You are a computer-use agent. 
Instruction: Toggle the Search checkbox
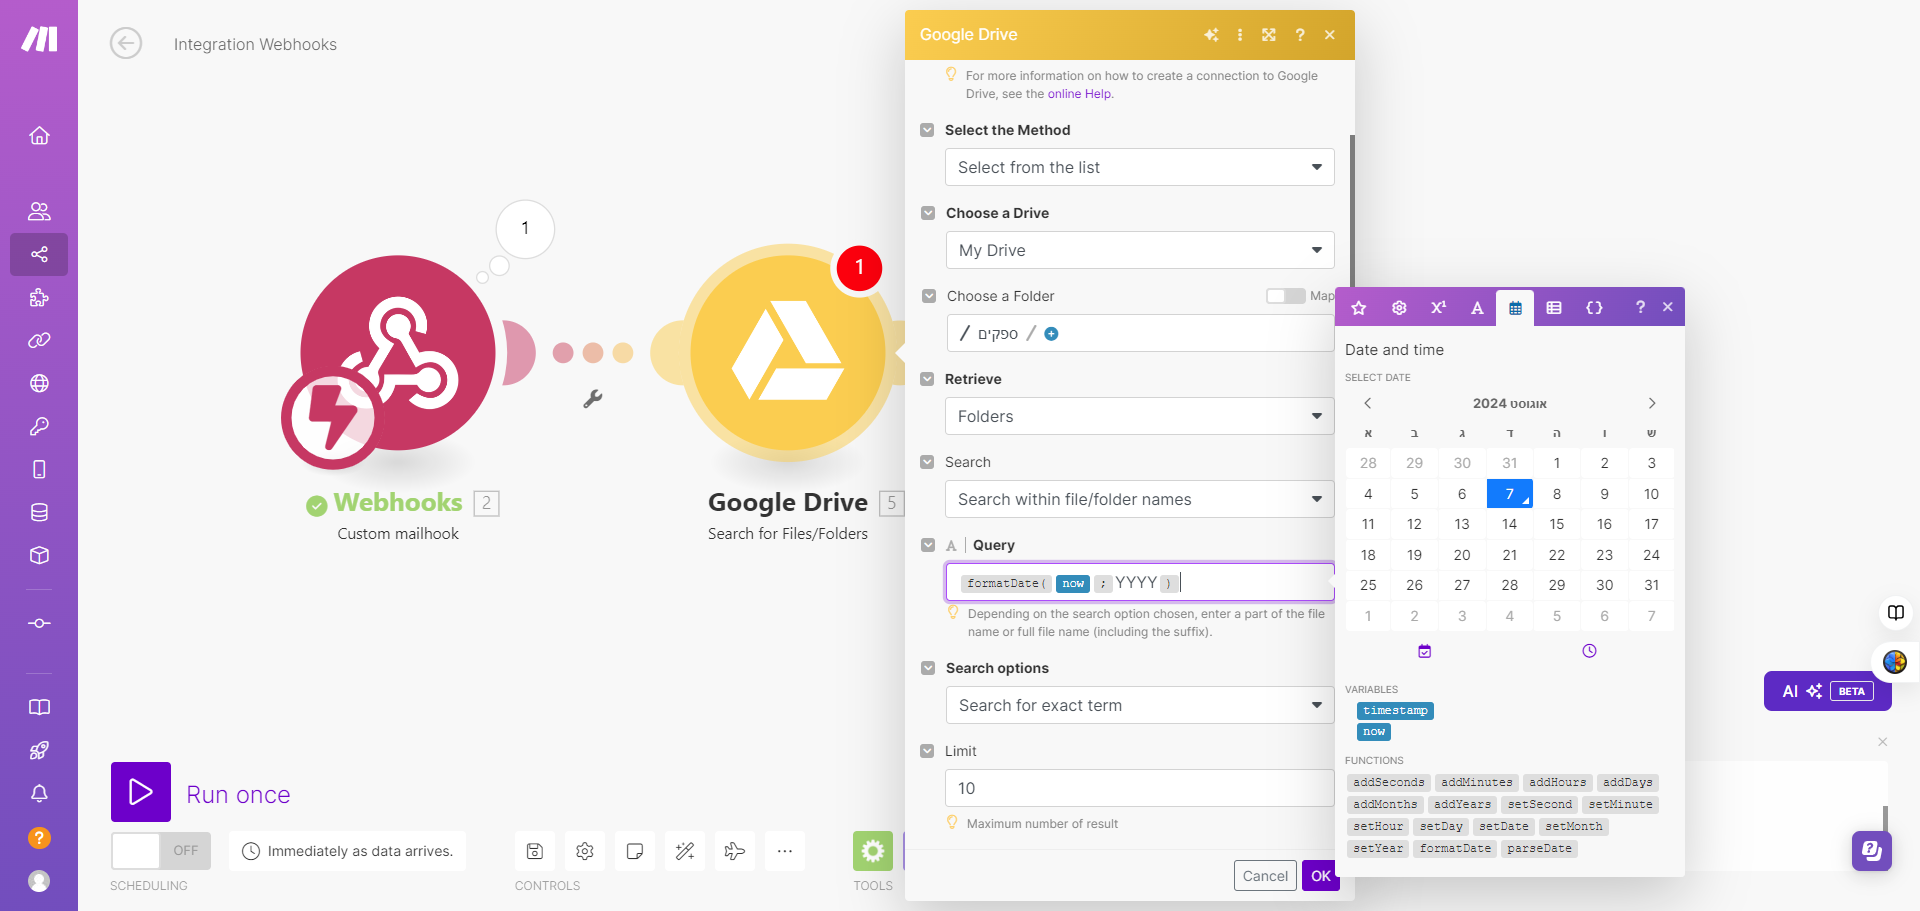point(927,462)
